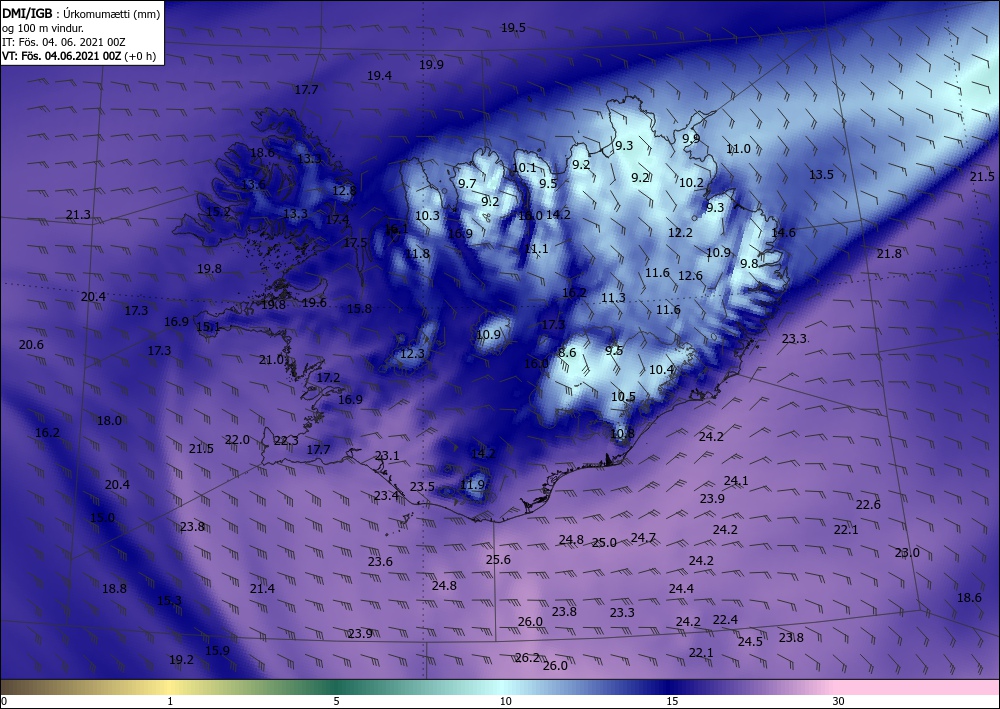Click the map value '24.4'
1000x709 pixels.
click(x=681, y=589)
